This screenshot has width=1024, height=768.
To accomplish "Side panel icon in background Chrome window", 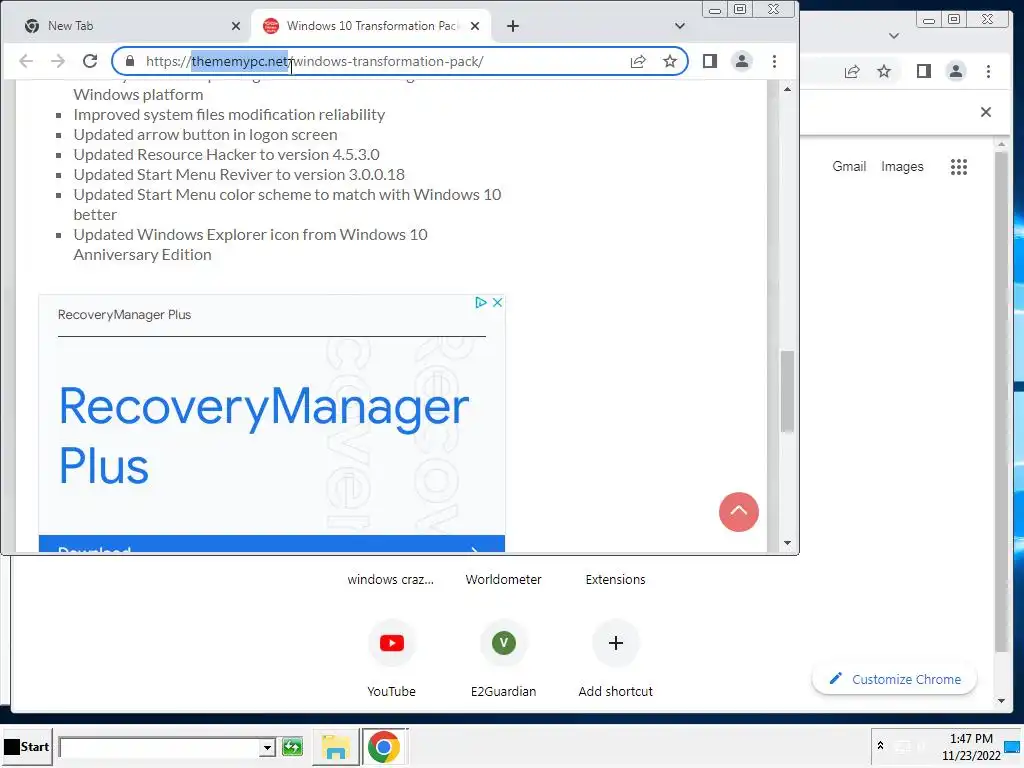I will 923,71.
